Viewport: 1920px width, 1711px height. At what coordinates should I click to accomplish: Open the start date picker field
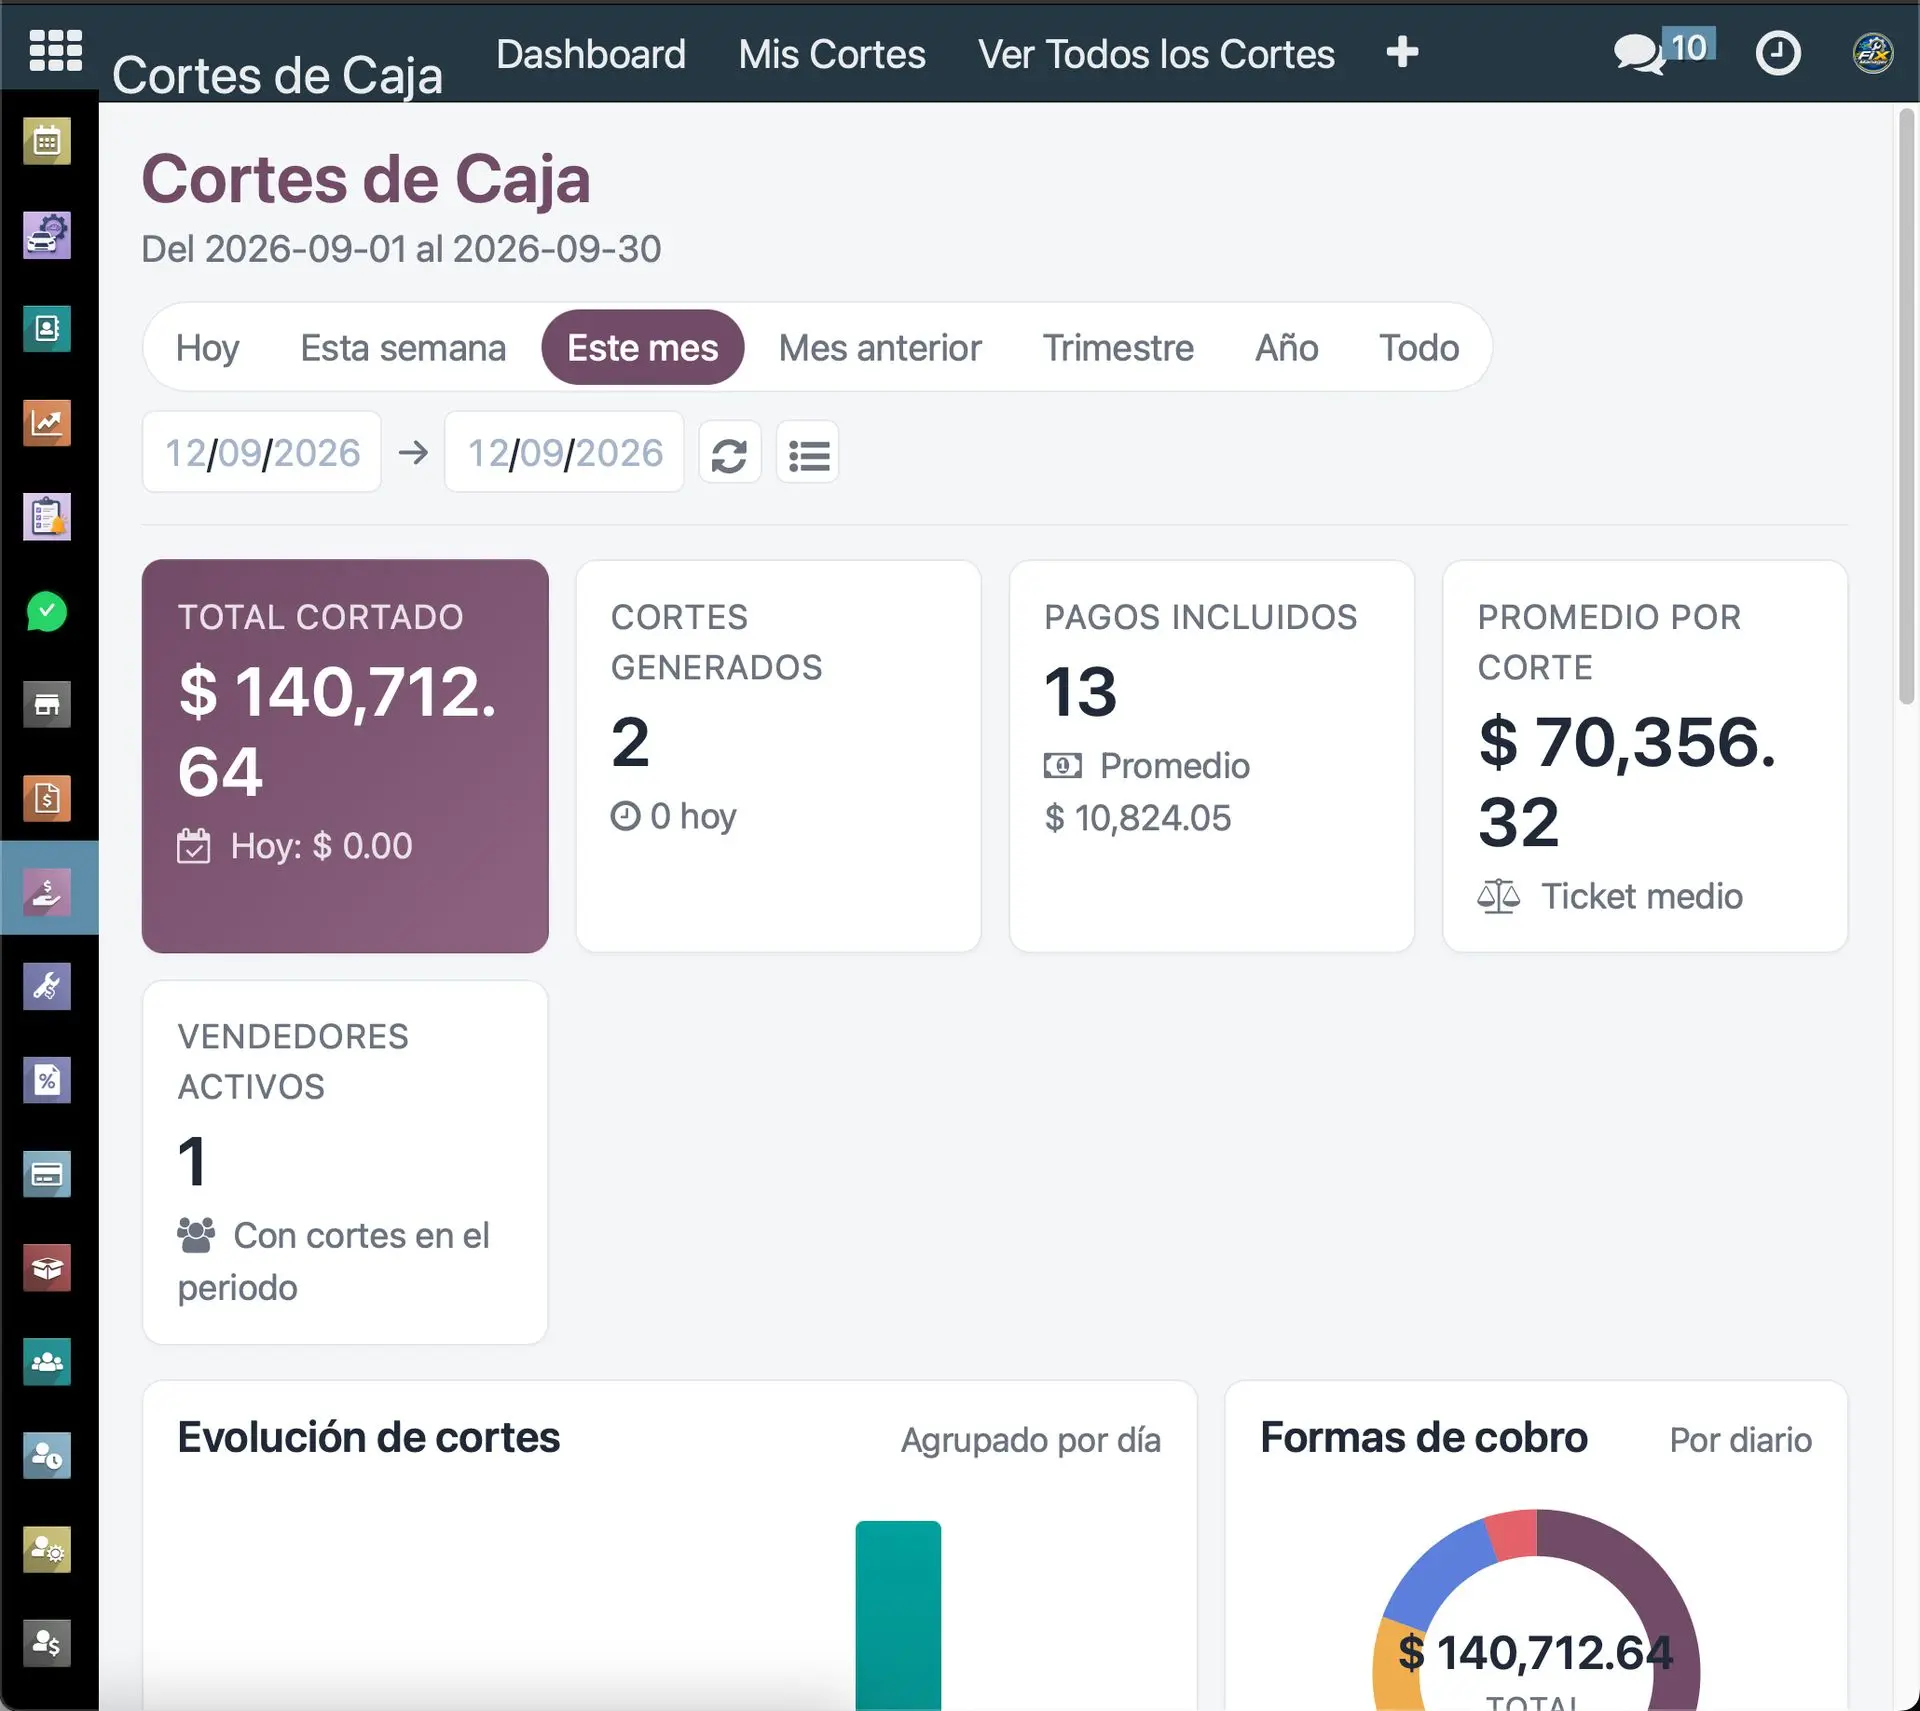click(x=262, y=452)
